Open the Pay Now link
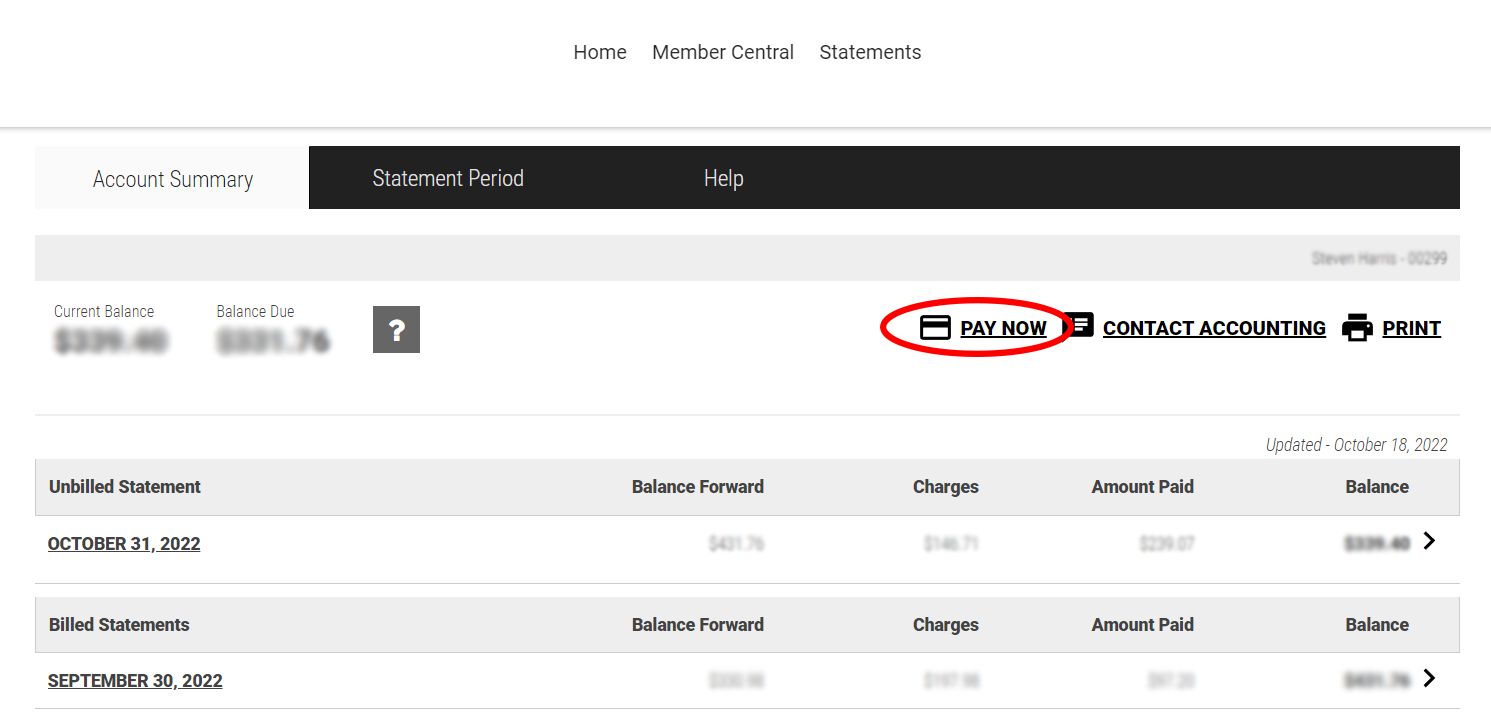 coord(1003,328)
